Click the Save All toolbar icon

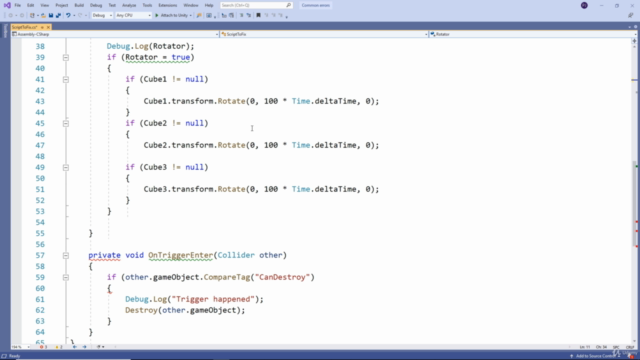click(58, 16)
